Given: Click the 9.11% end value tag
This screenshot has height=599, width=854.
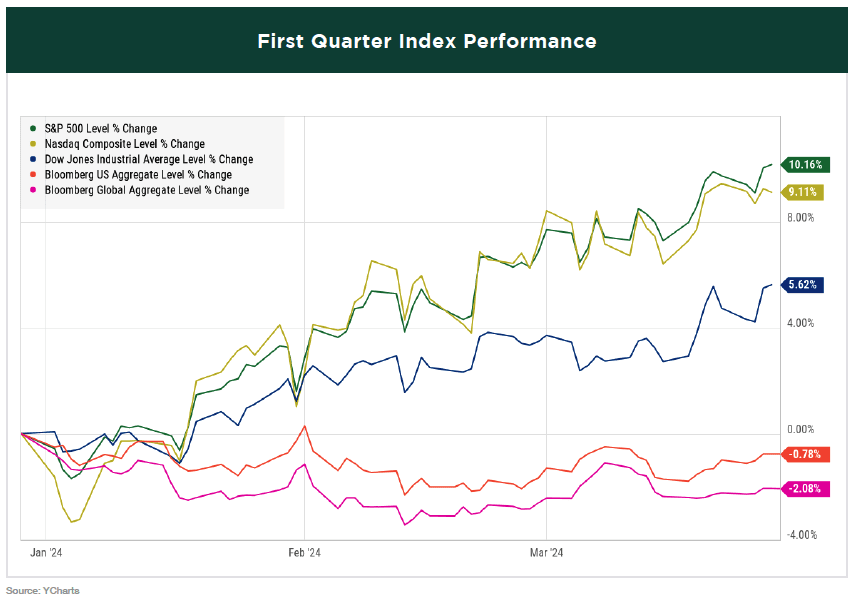Looking at the screenshot, I should (x=804, y=192).
